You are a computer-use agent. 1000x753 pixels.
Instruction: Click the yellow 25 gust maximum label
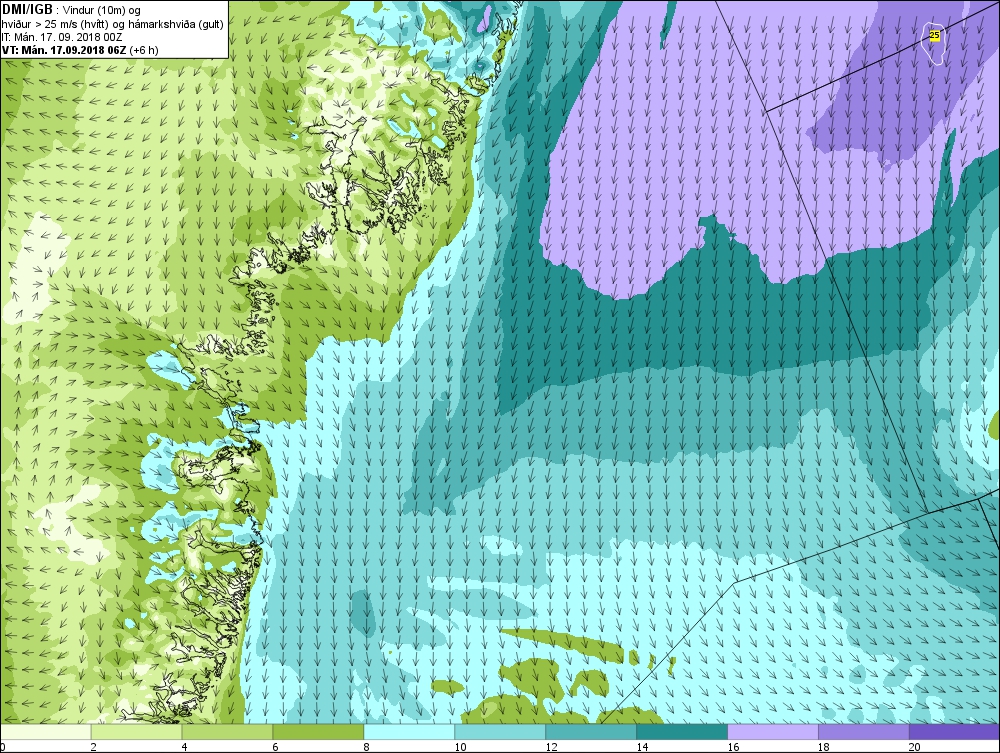click(934, 36)
